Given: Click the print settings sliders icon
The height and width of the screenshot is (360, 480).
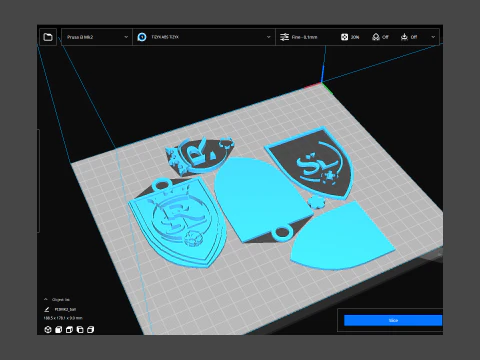Looking at the screenshot, I should click(x=284, y=37).
